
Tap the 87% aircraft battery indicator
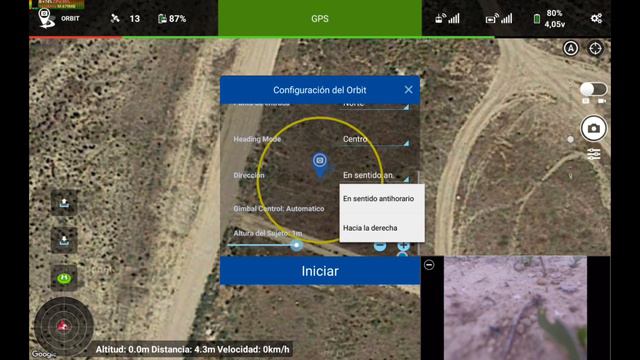(172, 19)
